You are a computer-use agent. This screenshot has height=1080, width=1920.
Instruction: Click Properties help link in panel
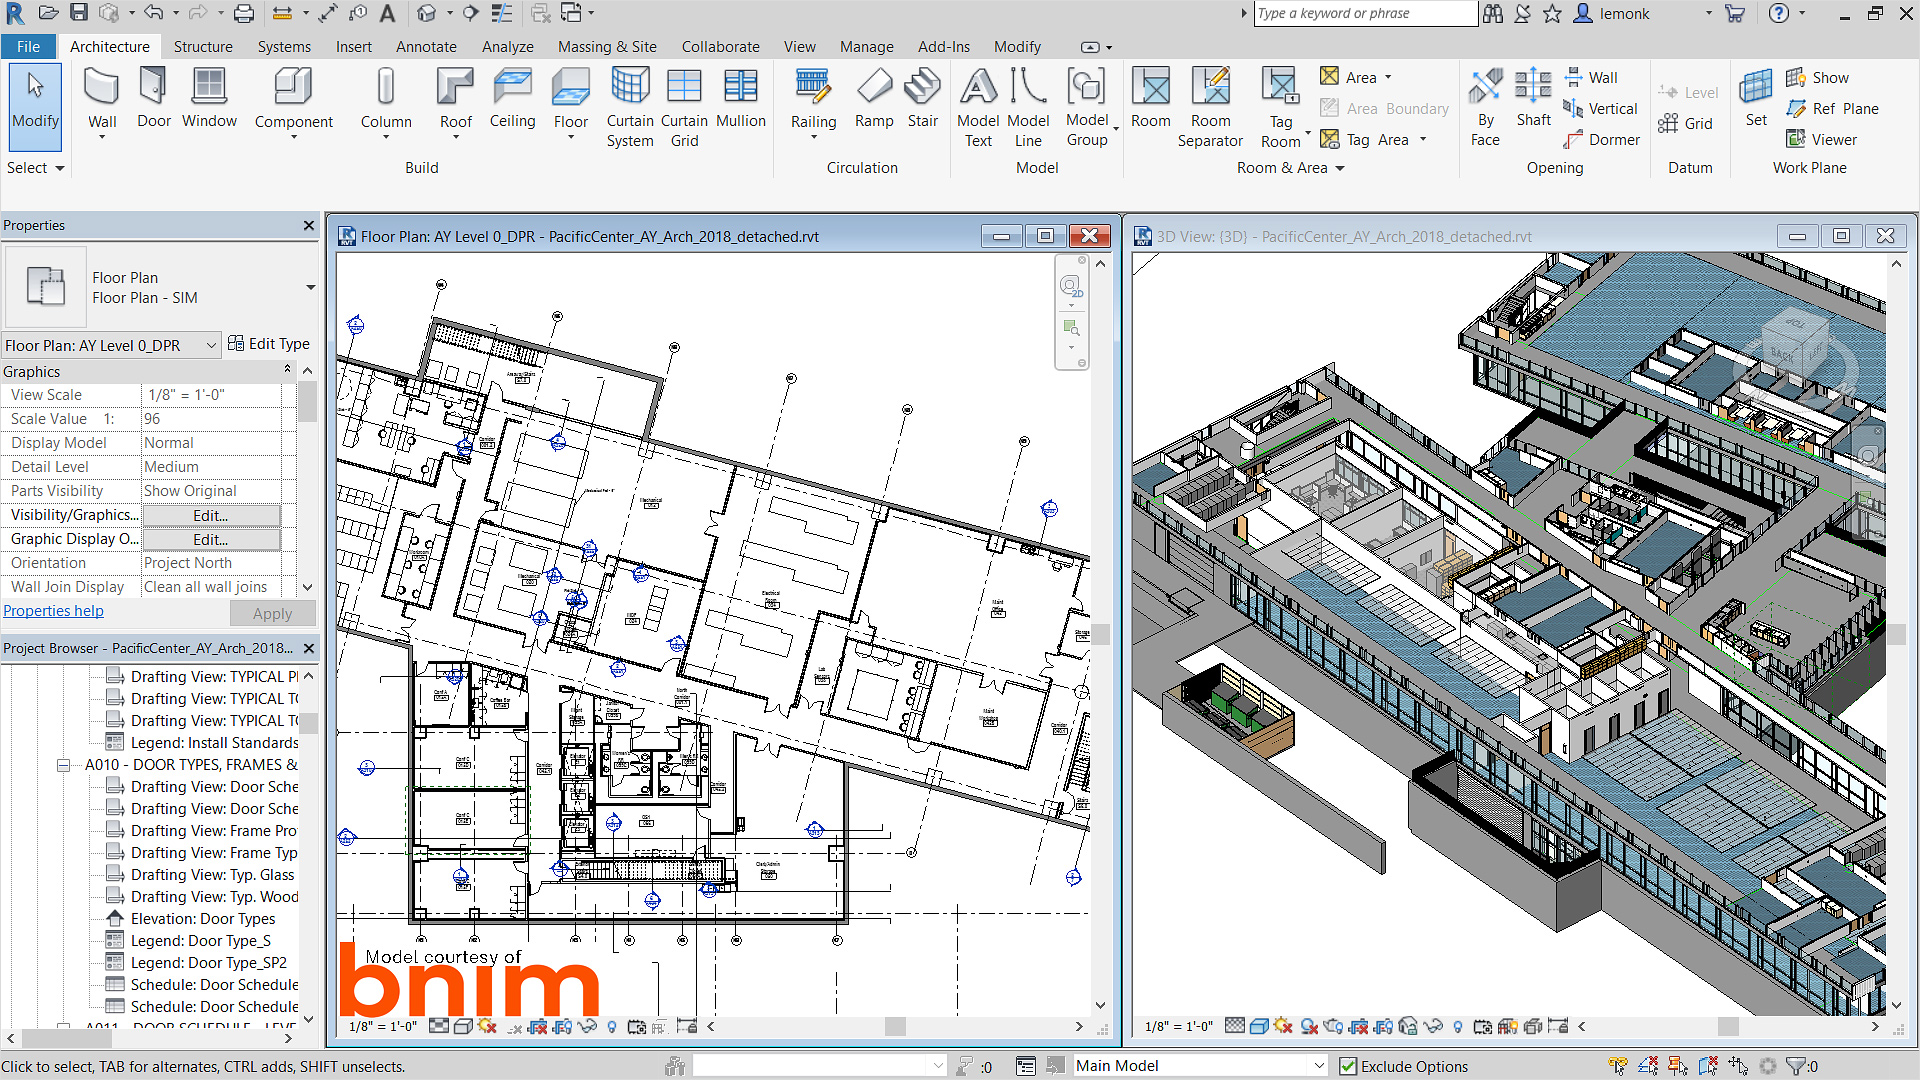53,609
